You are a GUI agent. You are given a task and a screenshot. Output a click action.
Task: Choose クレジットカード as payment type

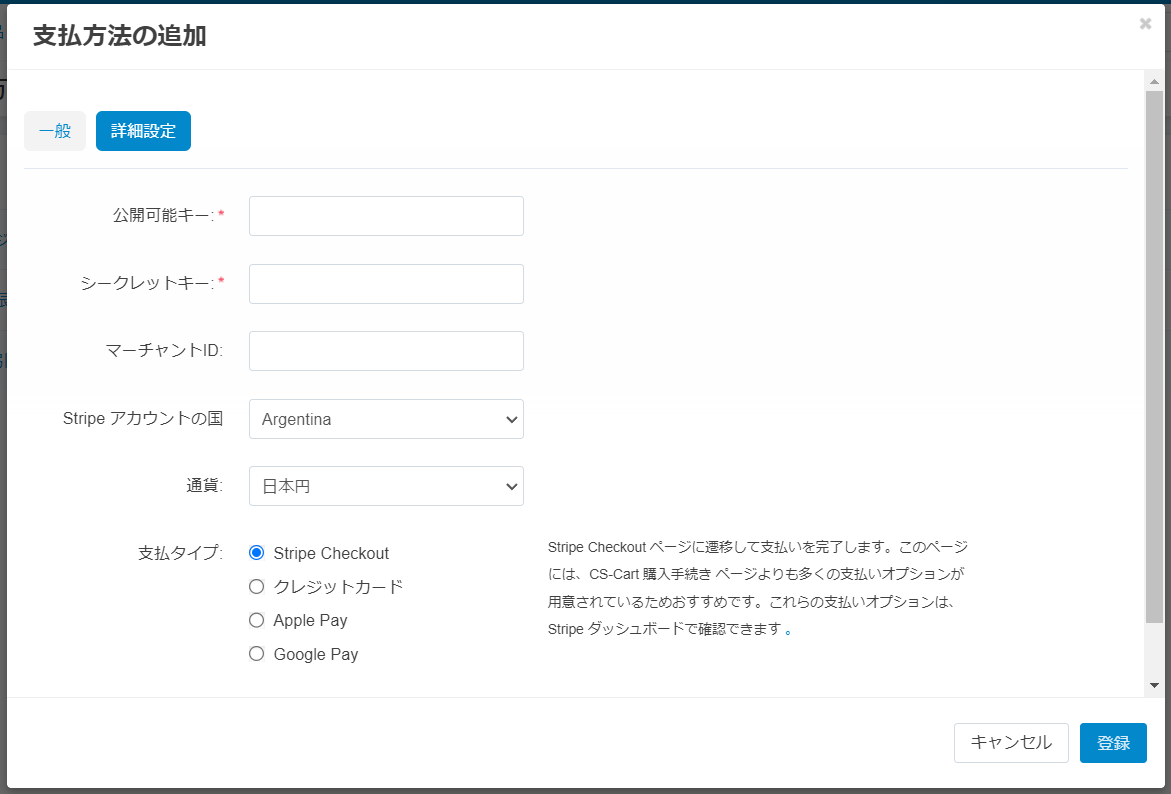pyautogui.click(x=256, y=587)
